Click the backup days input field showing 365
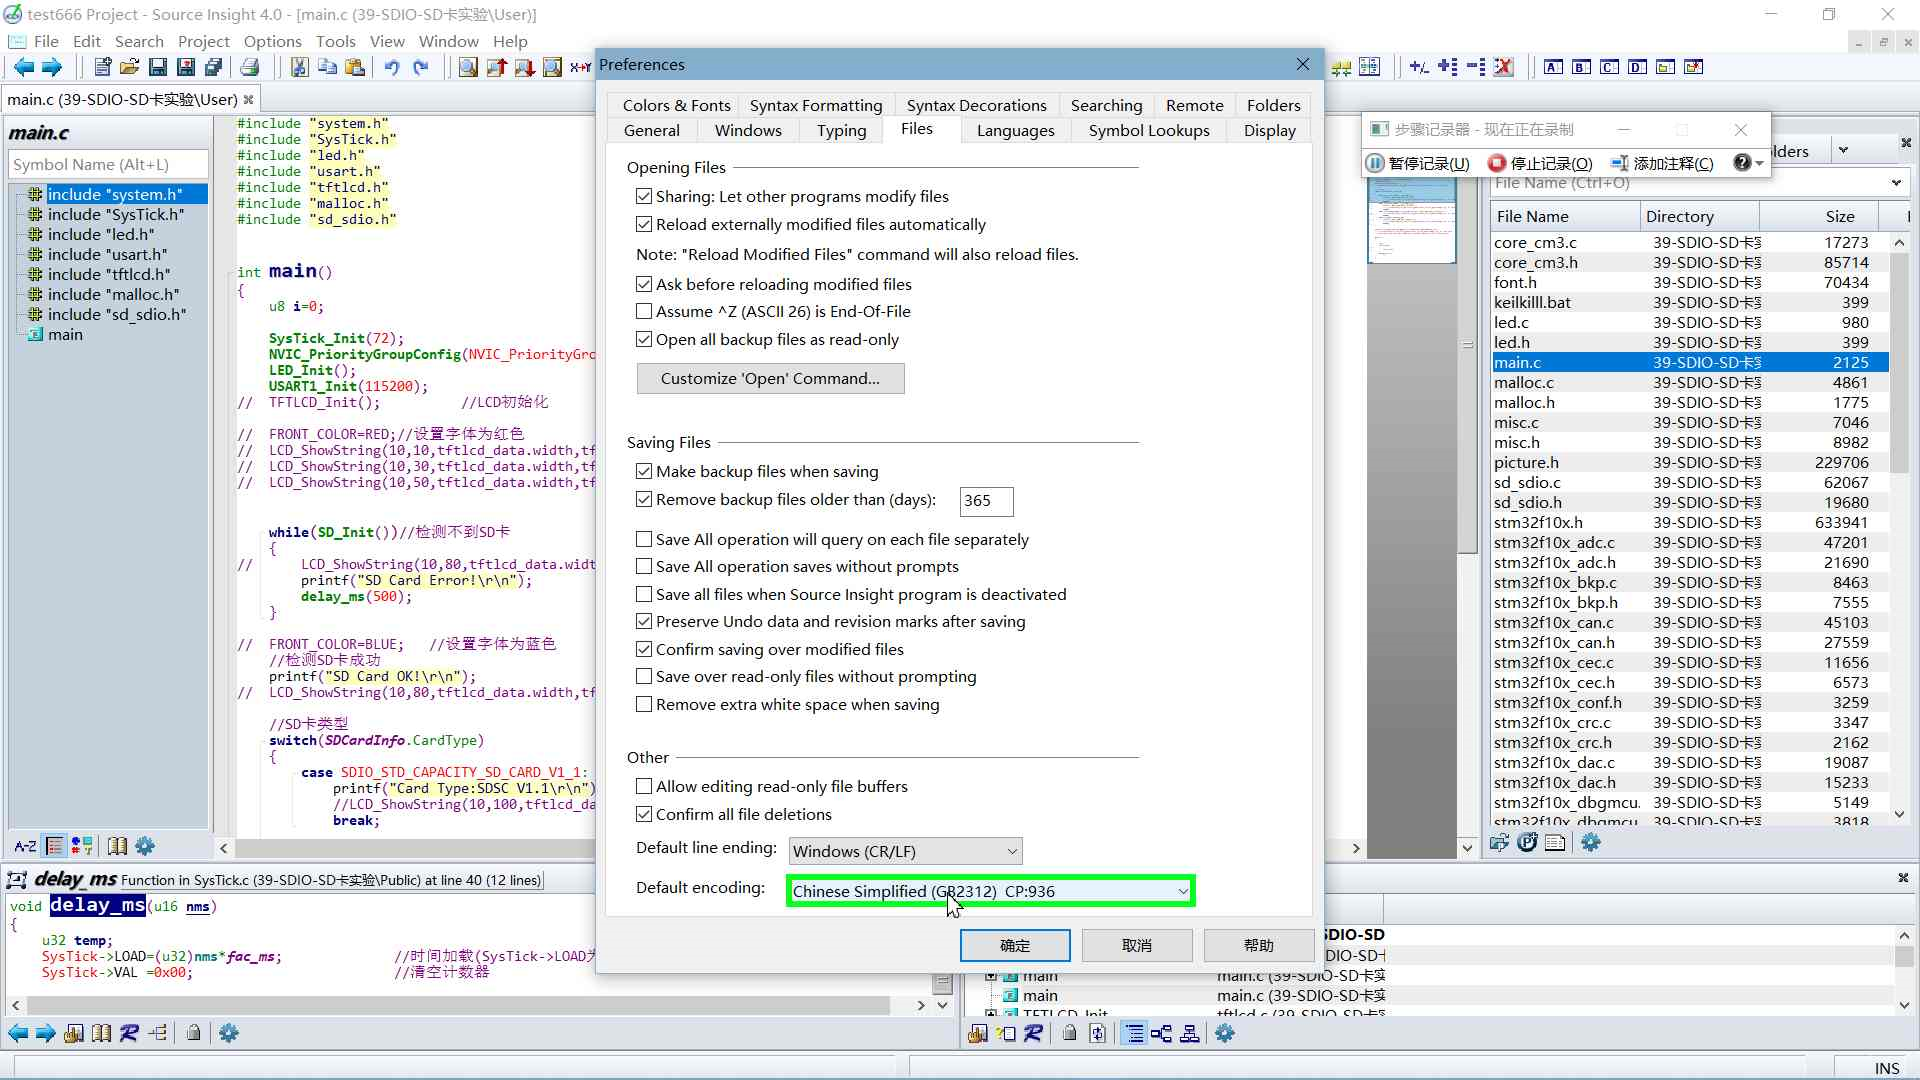The height and width of the screenshot is (1080, 1920). point(986,501)
